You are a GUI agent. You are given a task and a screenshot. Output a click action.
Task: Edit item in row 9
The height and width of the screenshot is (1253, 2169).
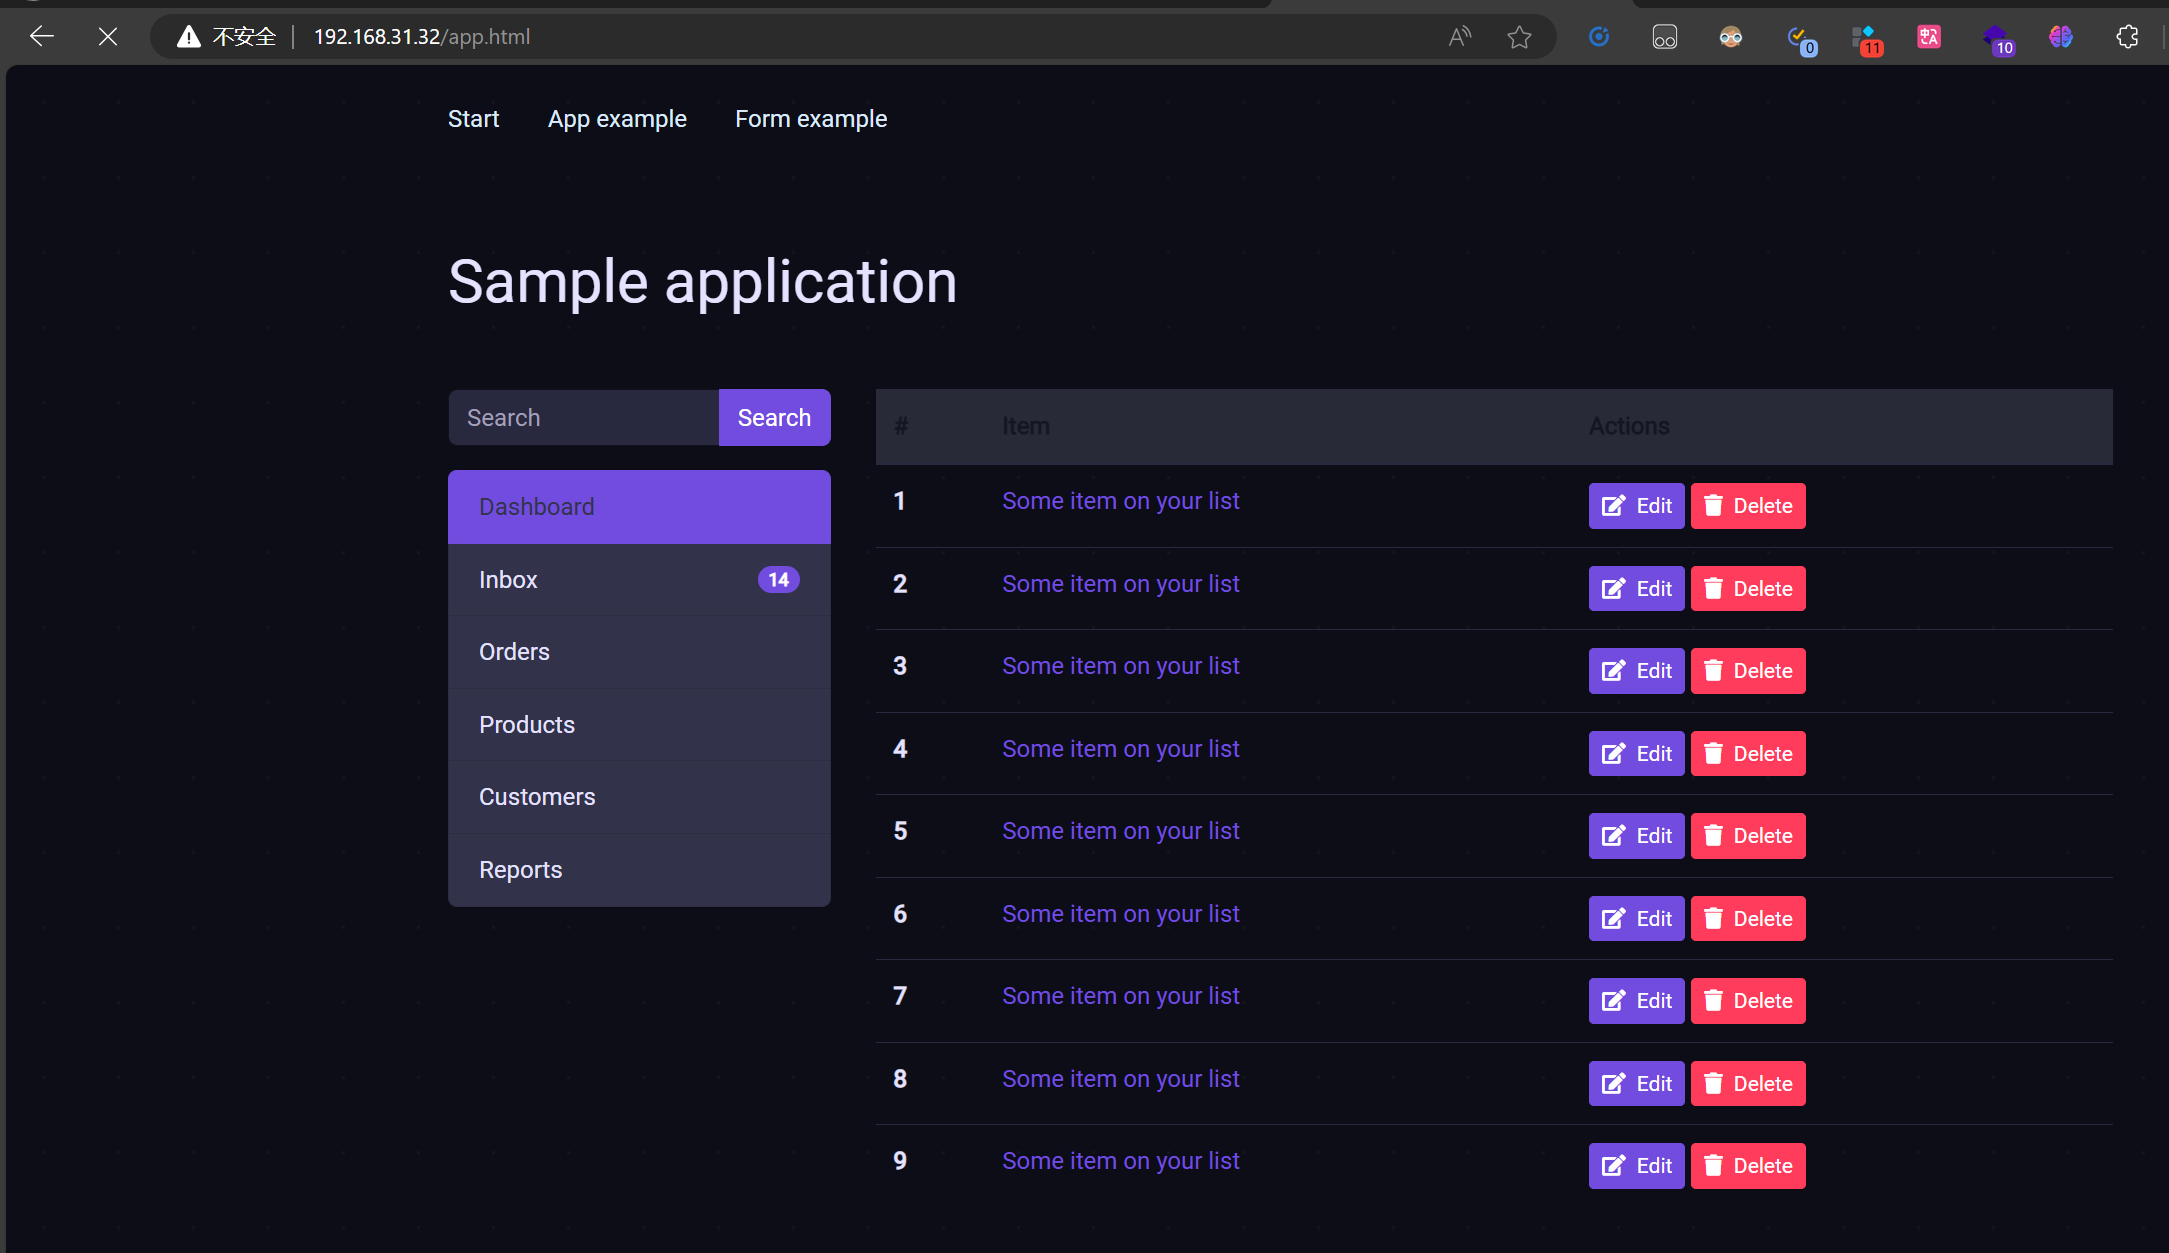tap(1636, 1166)
